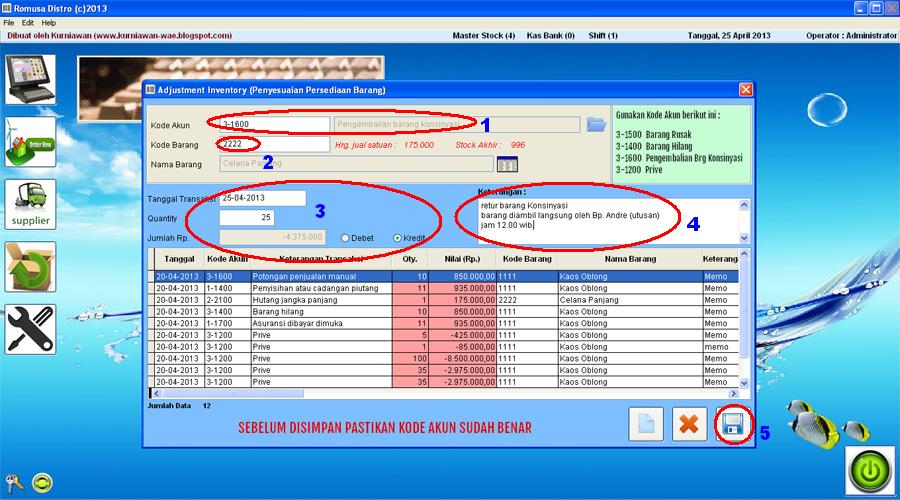This screenshot has width=900, height=500.
Task: Click the Keterangan scroll down arrow
Action: [x=744, y=238]
